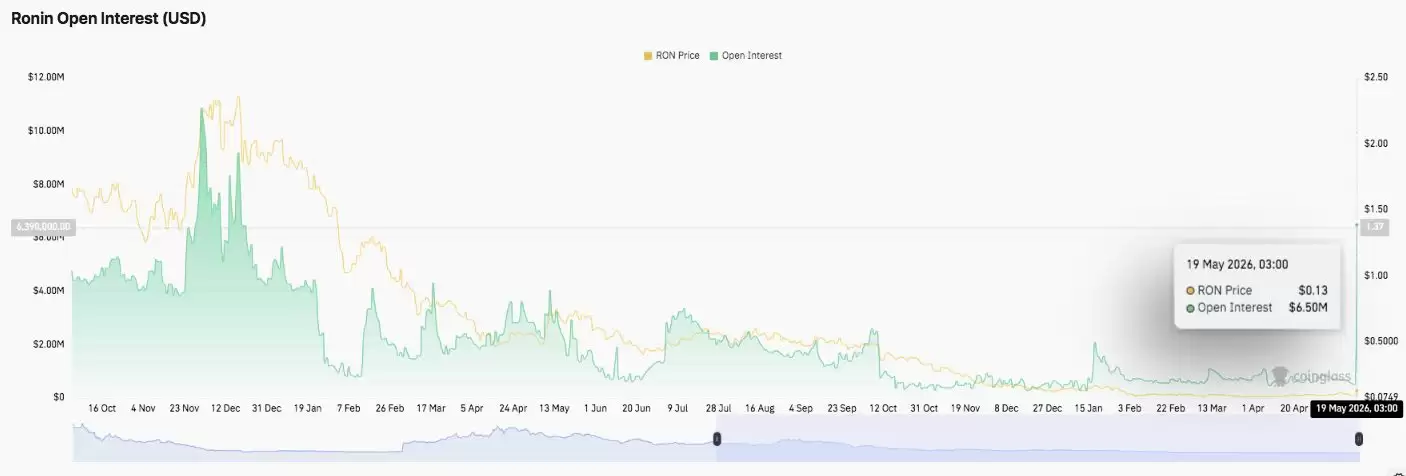The image size is (1406, 476).
Task: Click the Open Interest row in the tooltip
Action: [x=1257, y=308]
